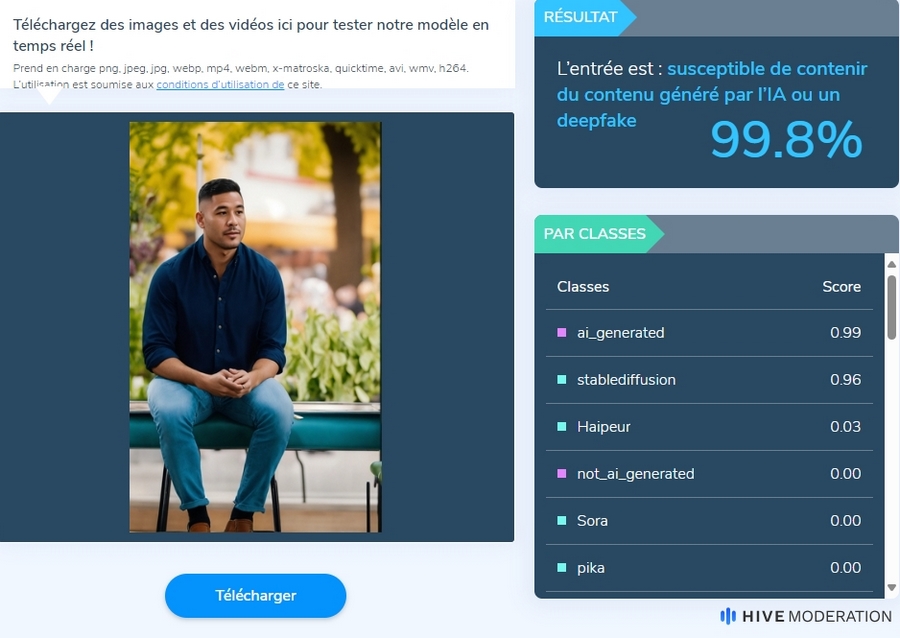
Task: Click the 99.8% result score
Action: point(786,139)
